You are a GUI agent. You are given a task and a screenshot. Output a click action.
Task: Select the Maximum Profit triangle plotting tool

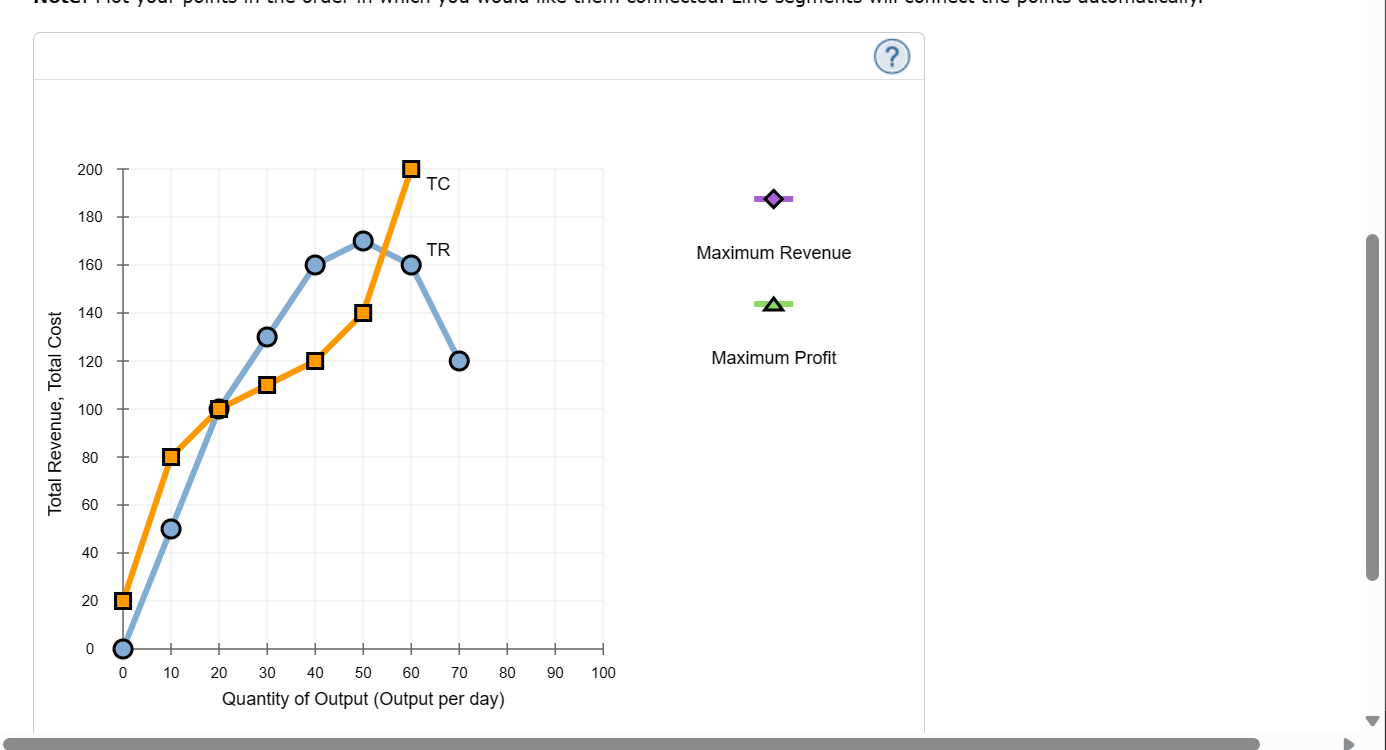click(x=773, y=303)
